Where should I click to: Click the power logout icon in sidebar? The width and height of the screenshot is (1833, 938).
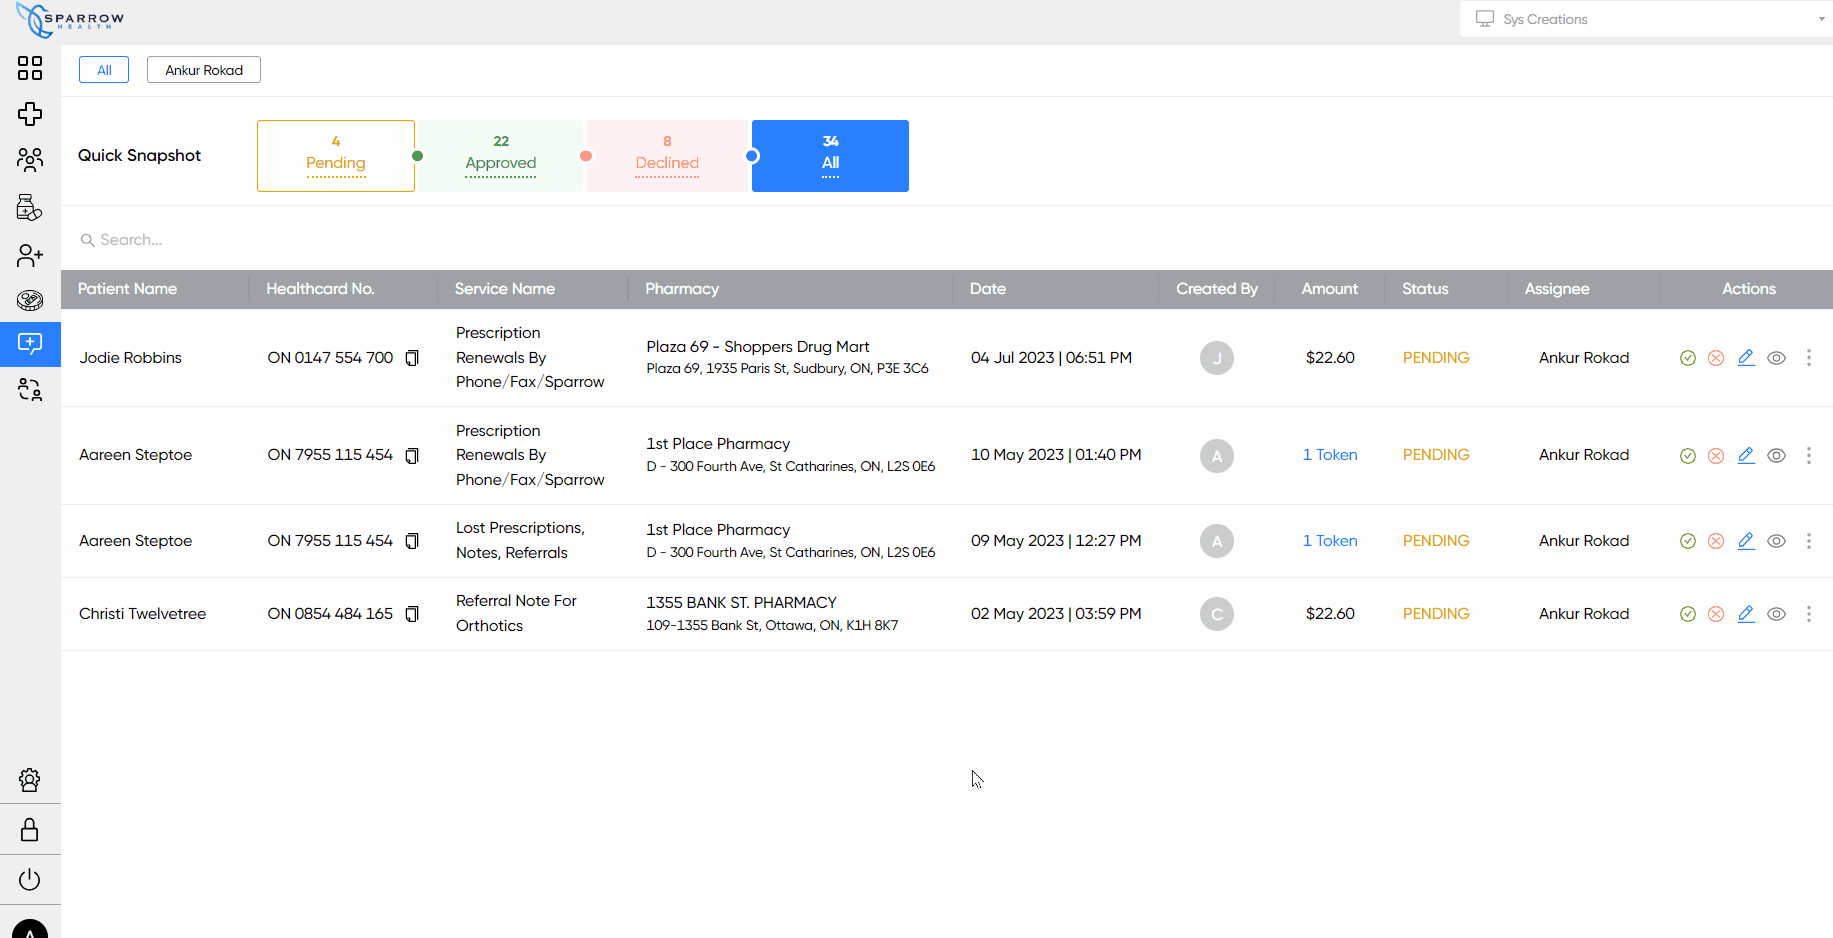(x=30, y=880)
